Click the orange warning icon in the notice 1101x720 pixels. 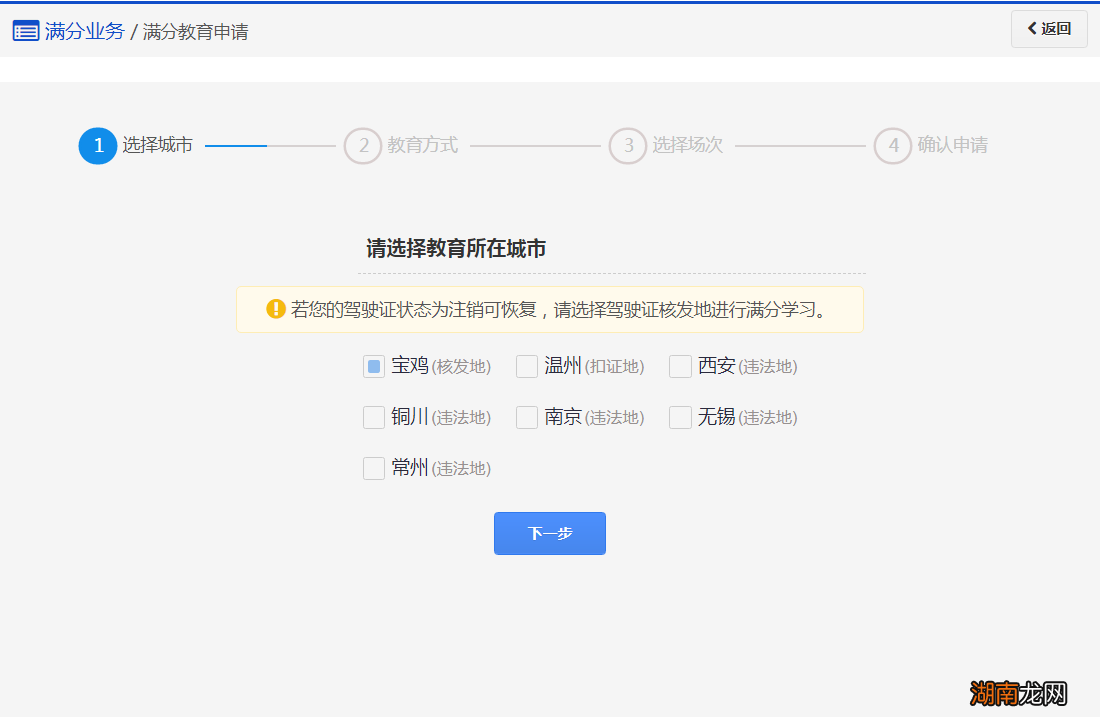274,310
